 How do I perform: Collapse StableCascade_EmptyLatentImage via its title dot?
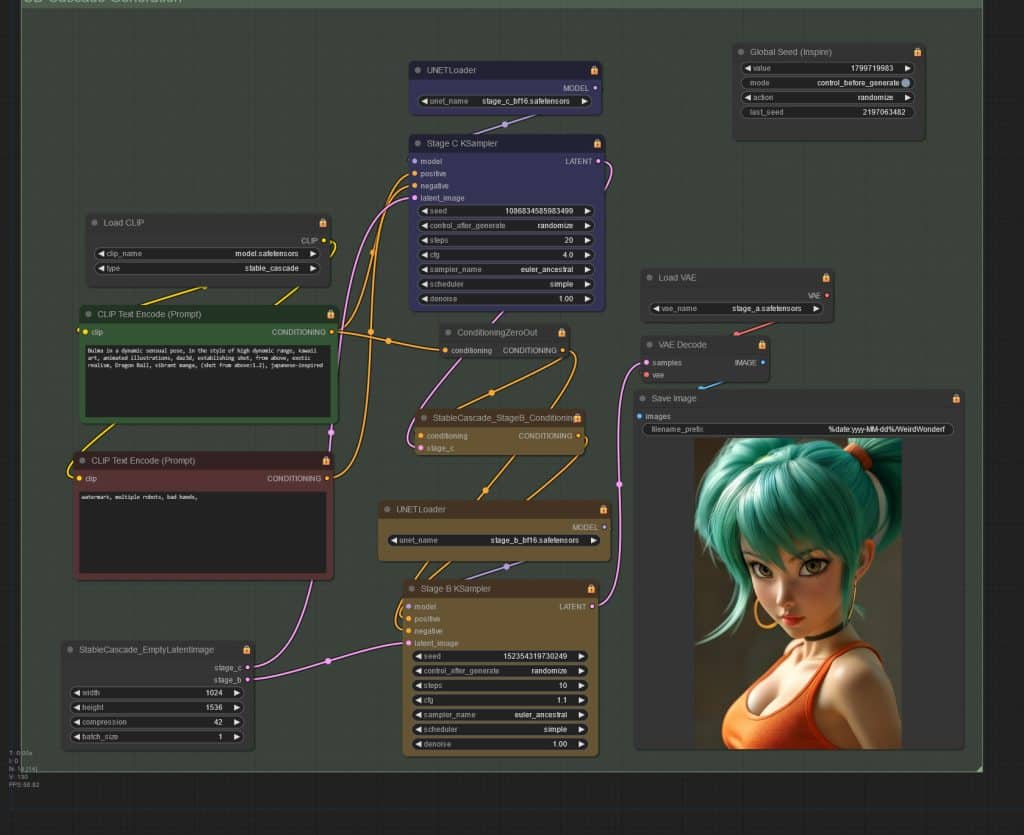pos(71,650)
